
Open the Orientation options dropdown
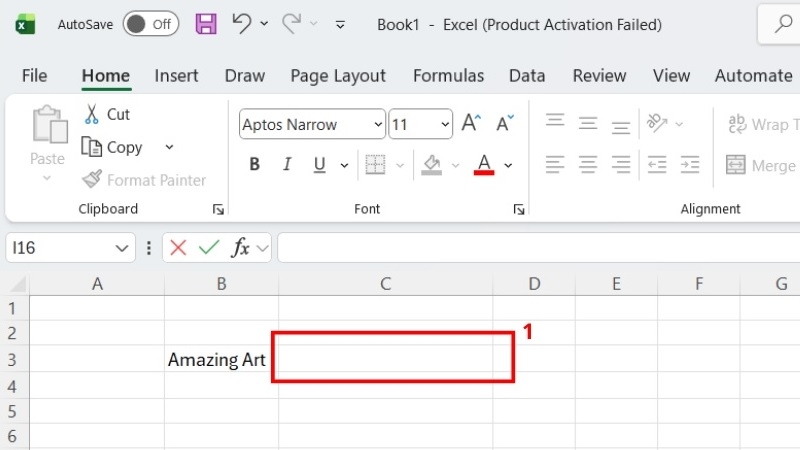(679, 124)
